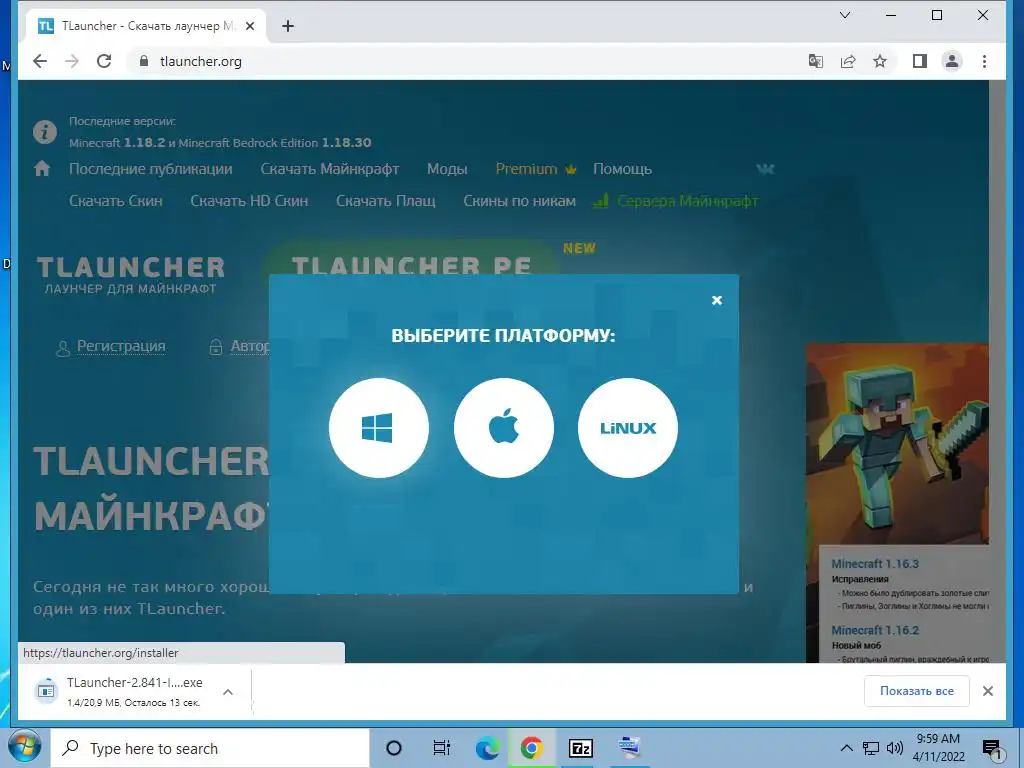The height and width of the screenshot is (768, 1024).
Task: Open Скачать Майнкрафт menu item
Action: tap(330, 169)
